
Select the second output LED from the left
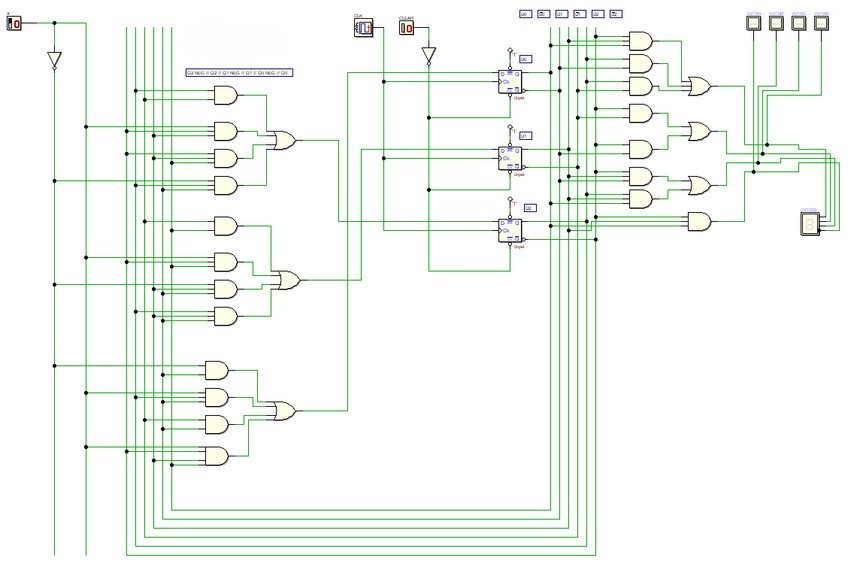[x=776, y=23]
